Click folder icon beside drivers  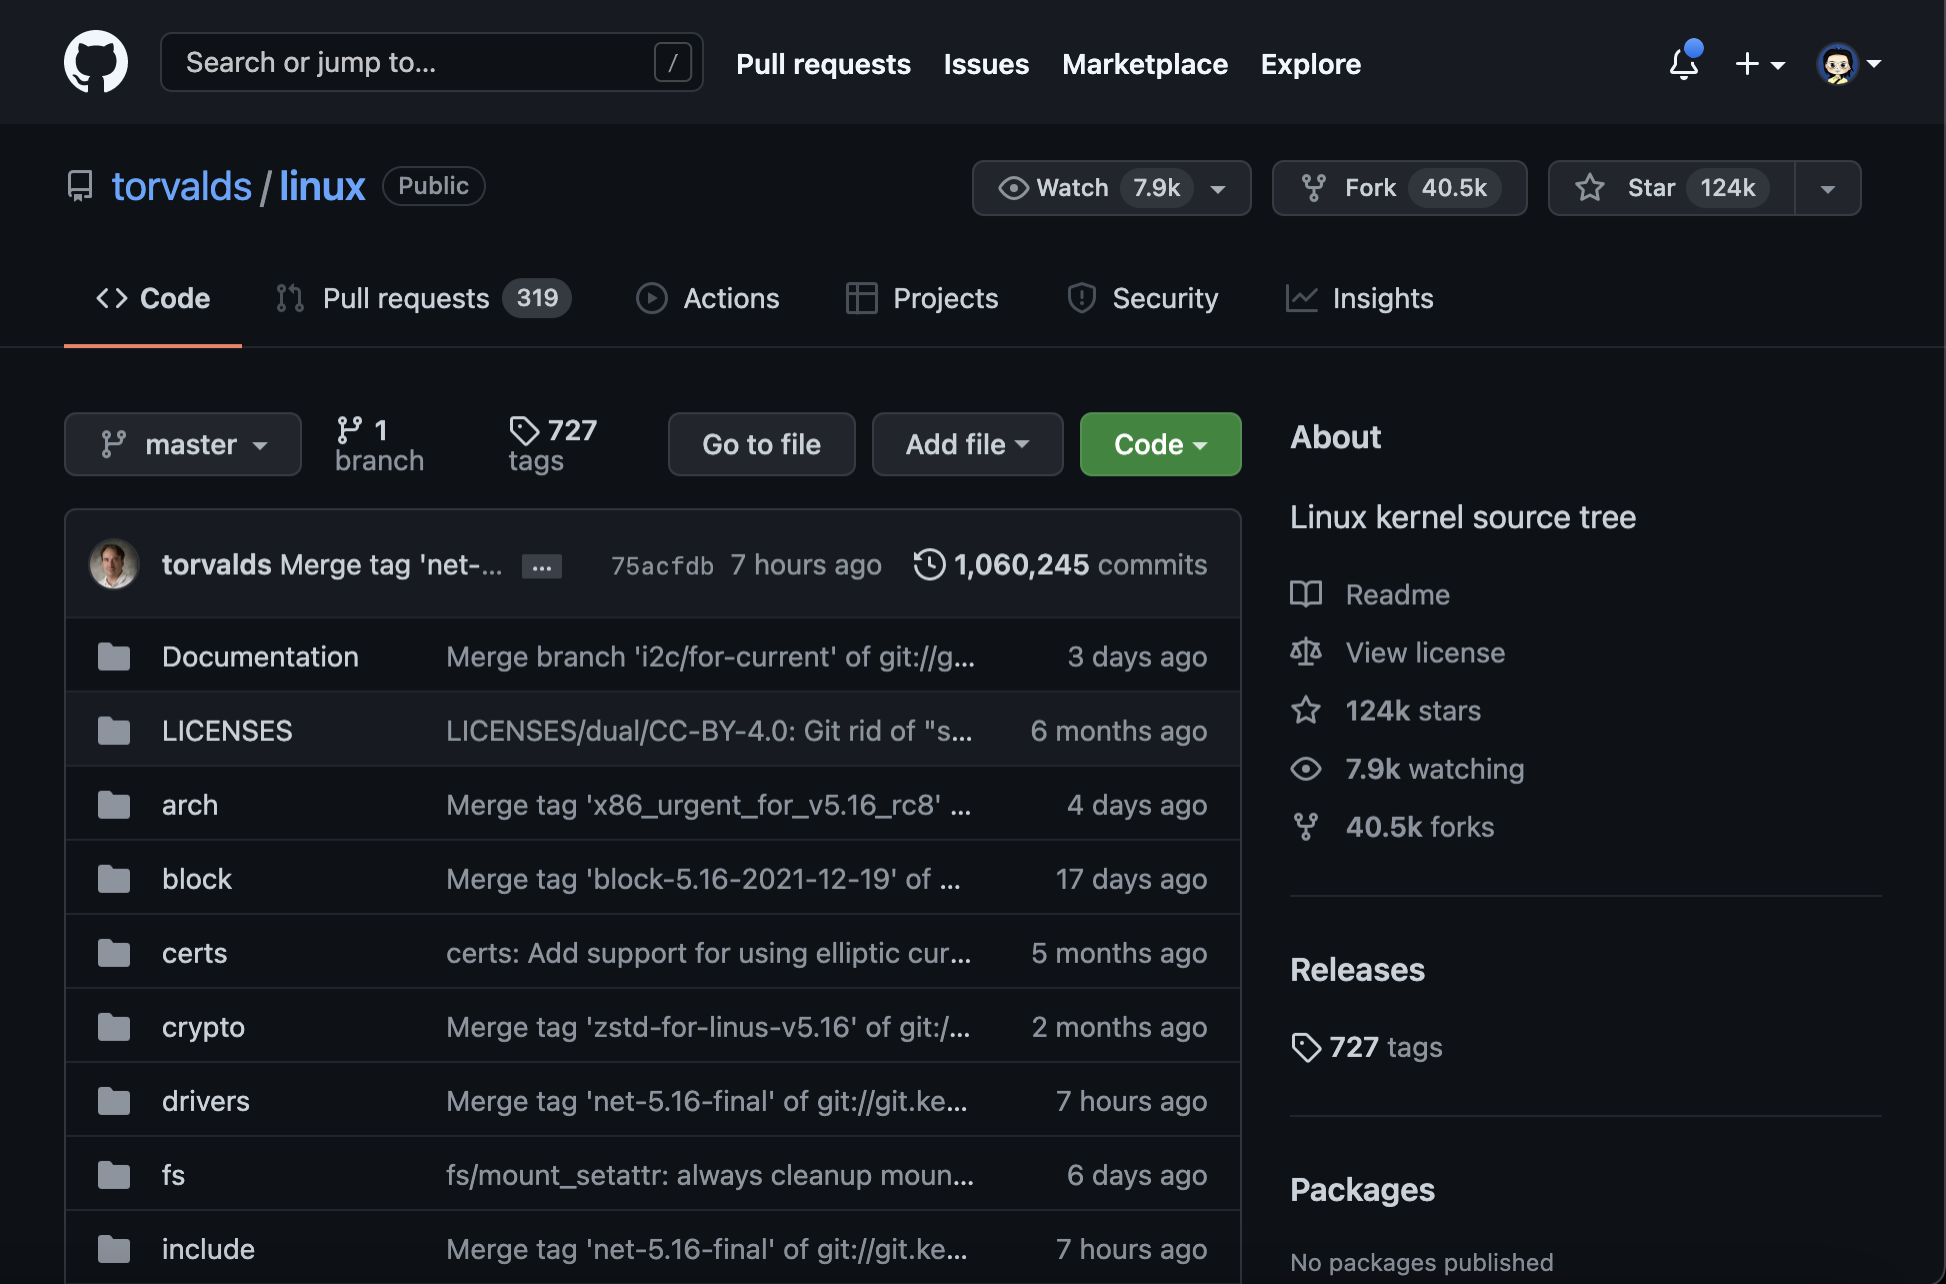click(x=114, y=1101)
